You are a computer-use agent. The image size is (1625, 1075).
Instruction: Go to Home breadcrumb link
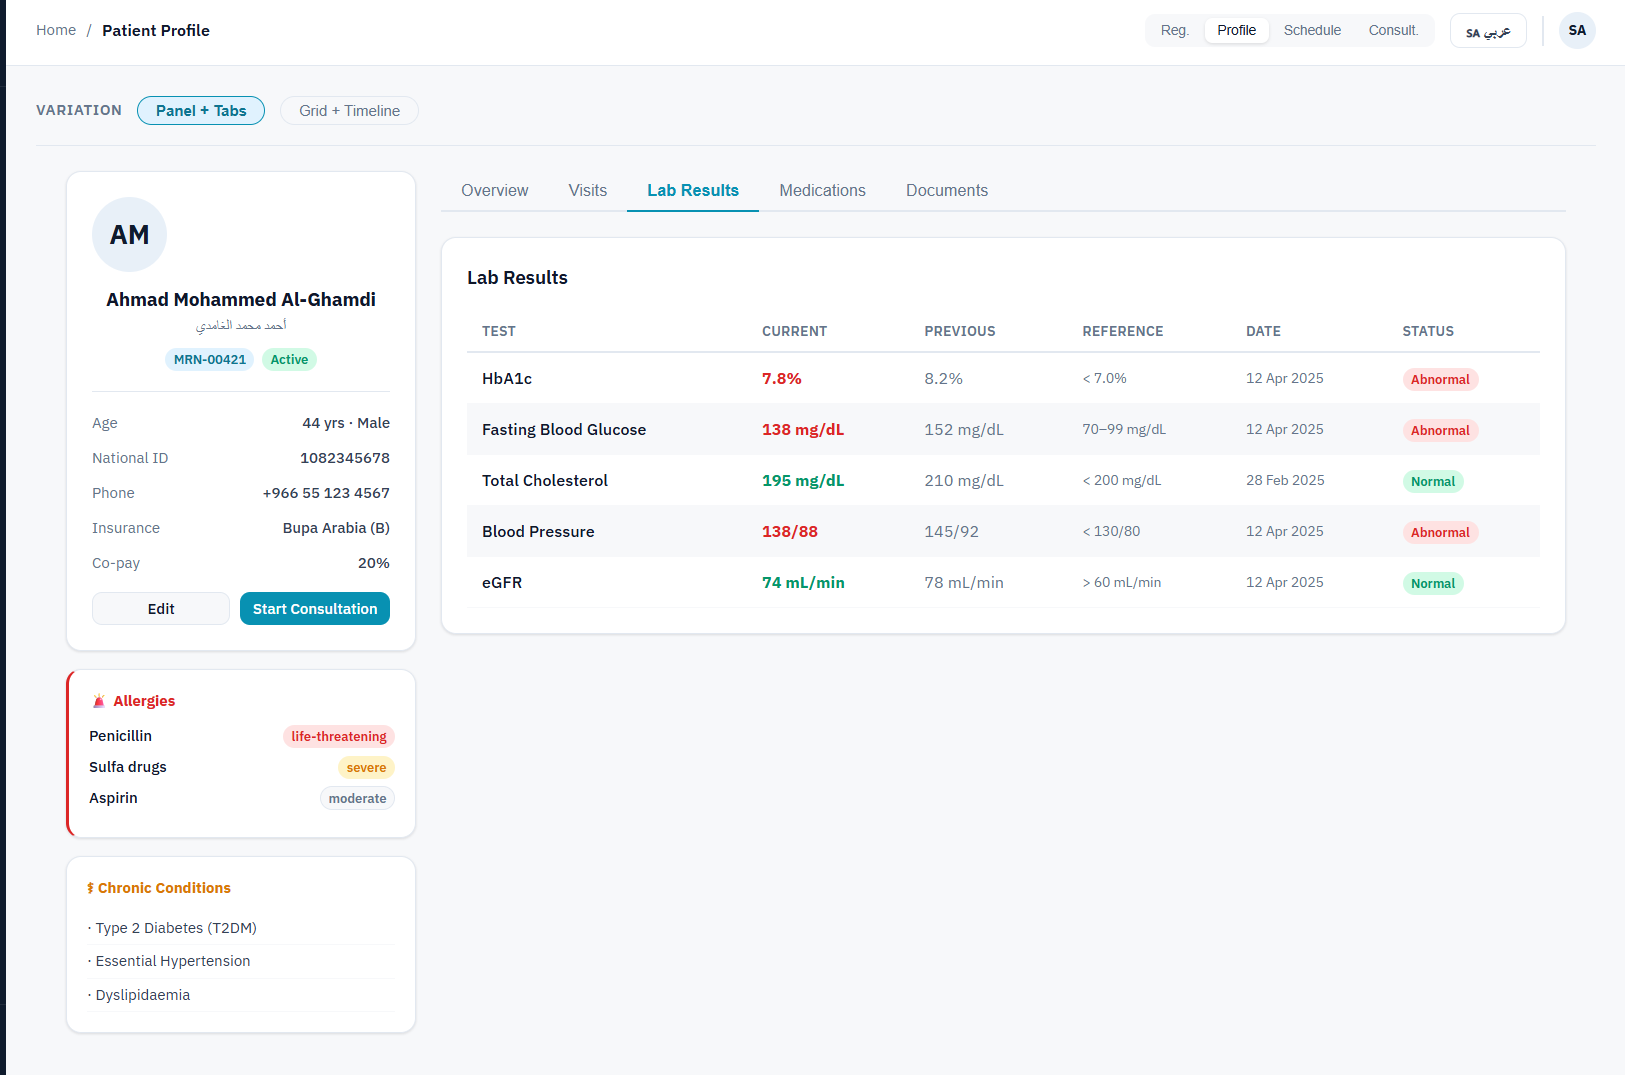[56, 30]
